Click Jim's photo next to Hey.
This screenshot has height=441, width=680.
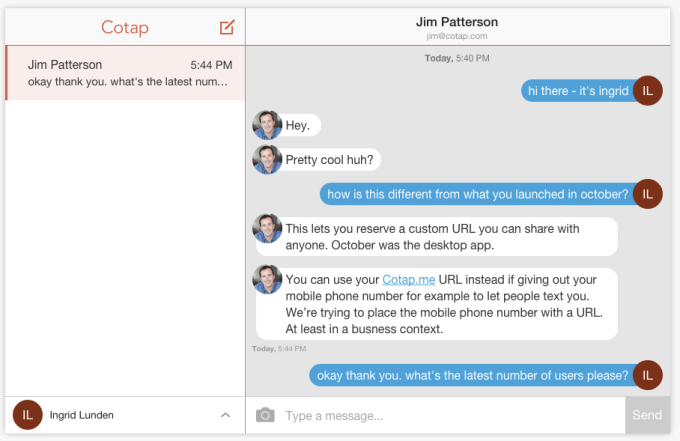point(267,125)
